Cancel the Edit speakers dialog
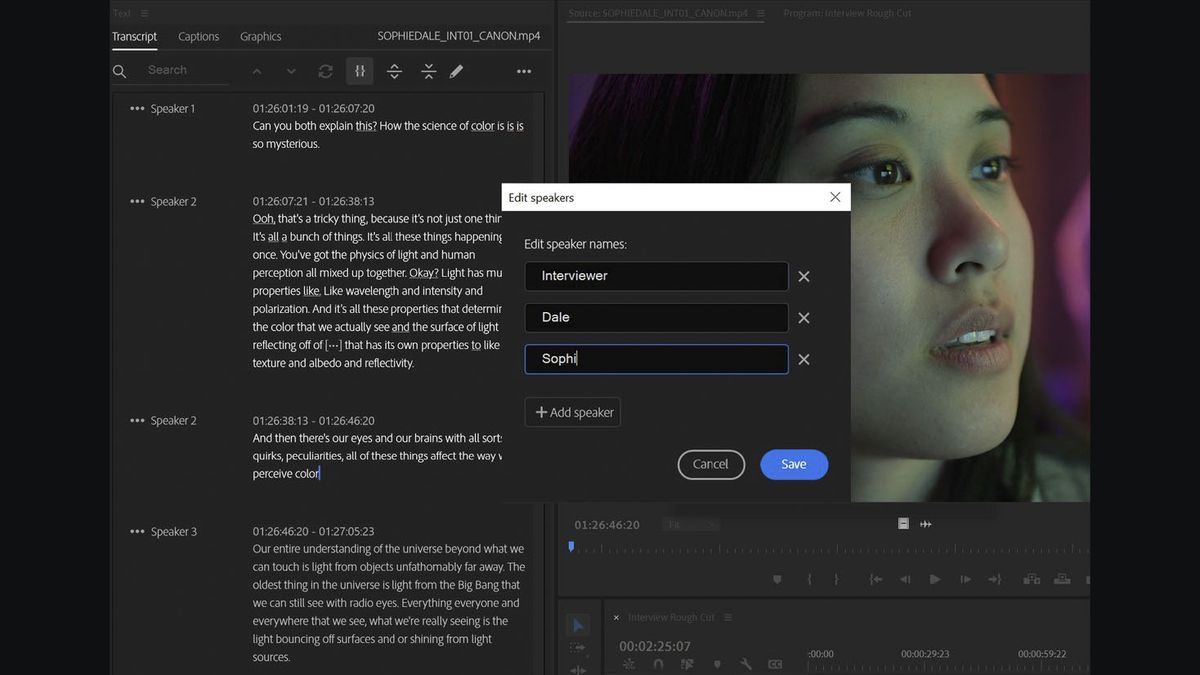 (711, 464)
